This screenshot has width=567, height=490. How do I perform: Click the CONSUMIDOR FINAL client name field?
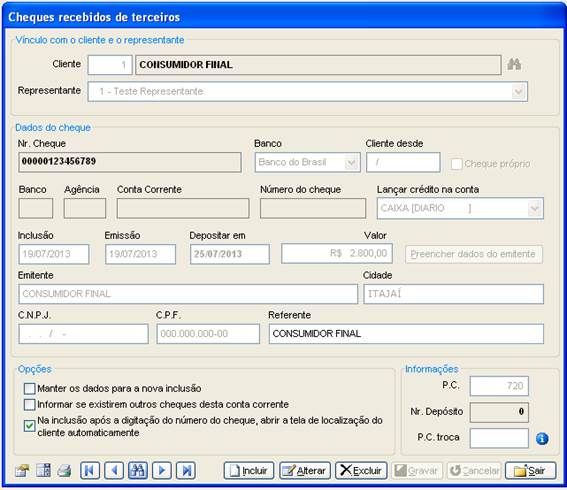tap(318, 65)
